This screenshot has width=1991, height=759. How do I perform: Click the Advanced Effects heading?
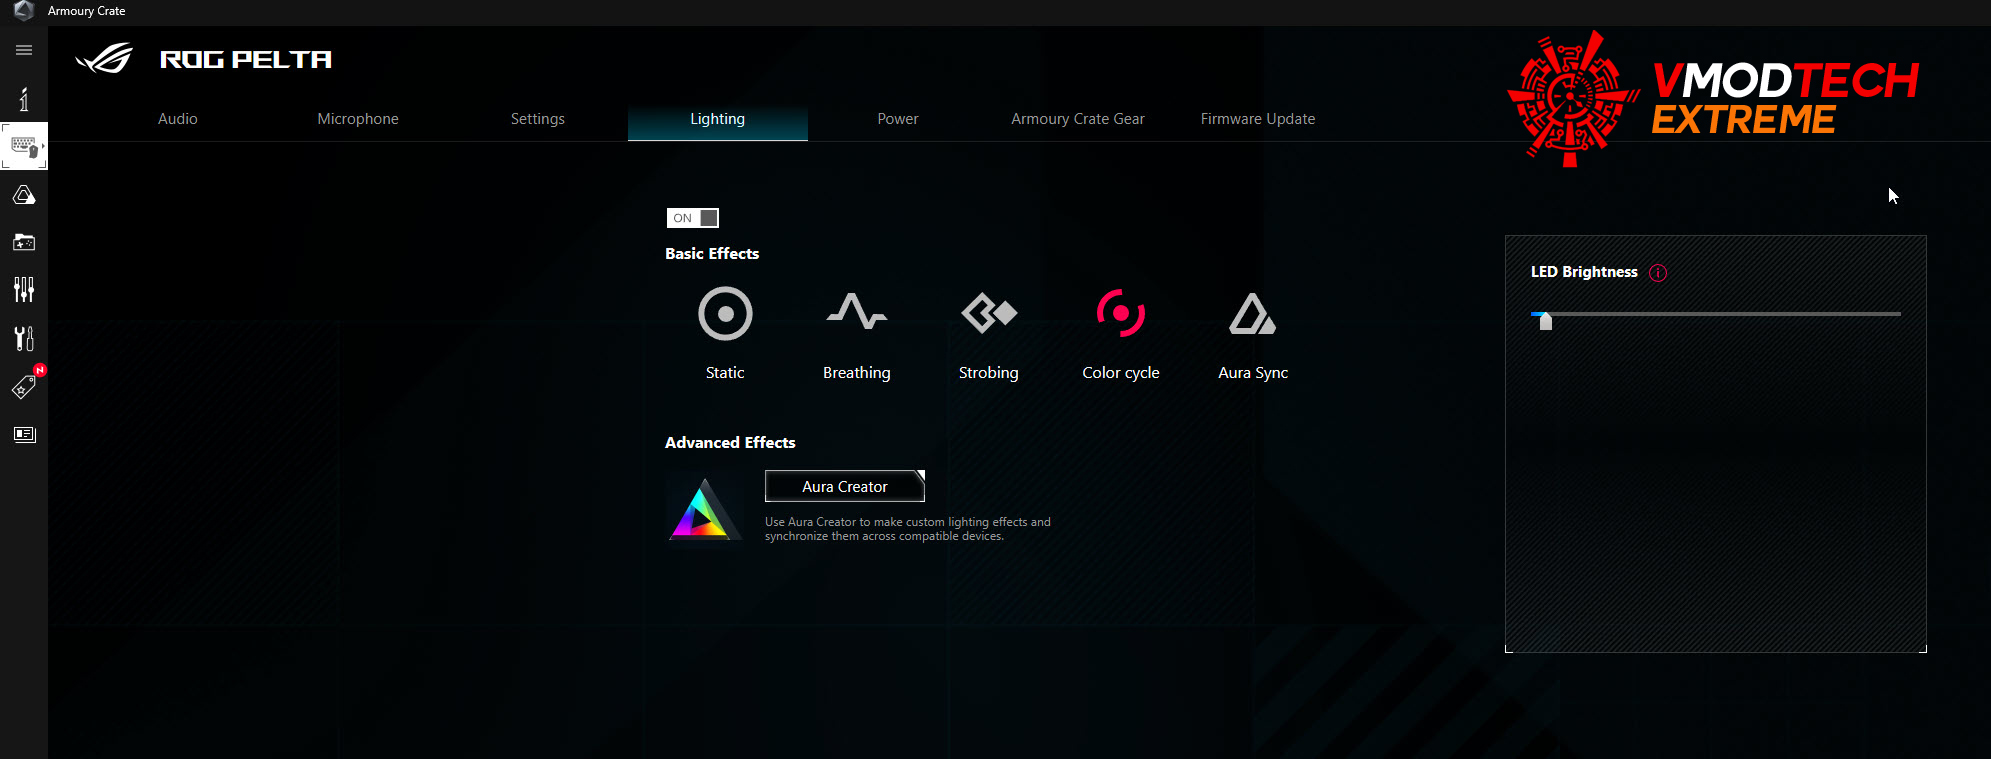(x=730, y=443)
